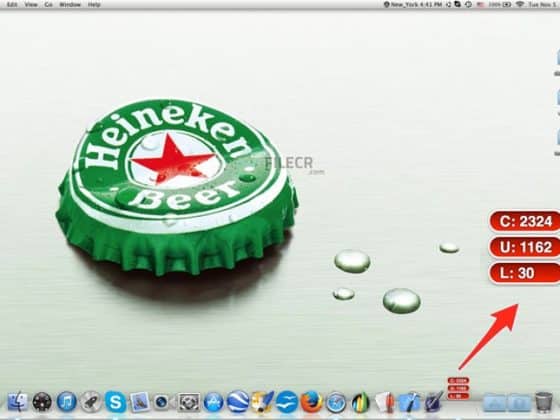560x420 pixels.
Task: Click the red 'U: 1162' counter badge
Action: point(525,247)
